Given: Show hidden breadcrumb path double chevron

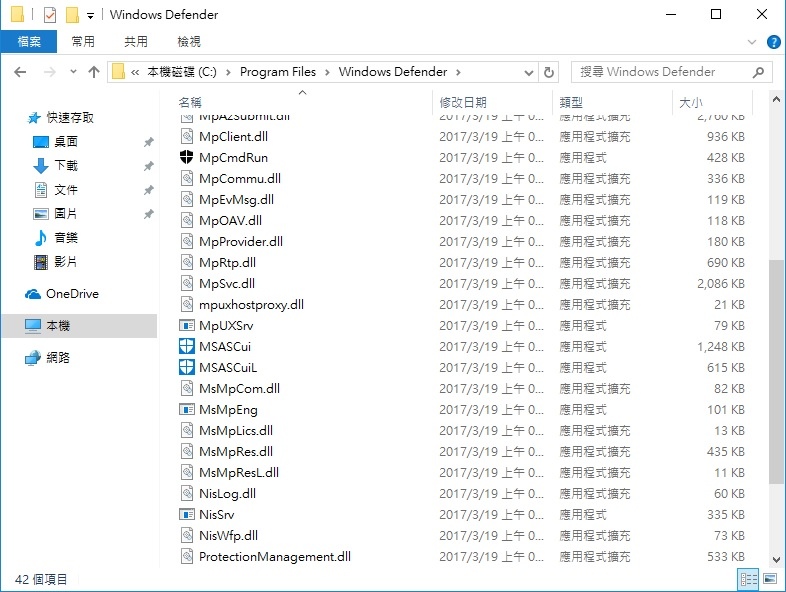Looking at the screenshot, I should click(x=135, y=72).
